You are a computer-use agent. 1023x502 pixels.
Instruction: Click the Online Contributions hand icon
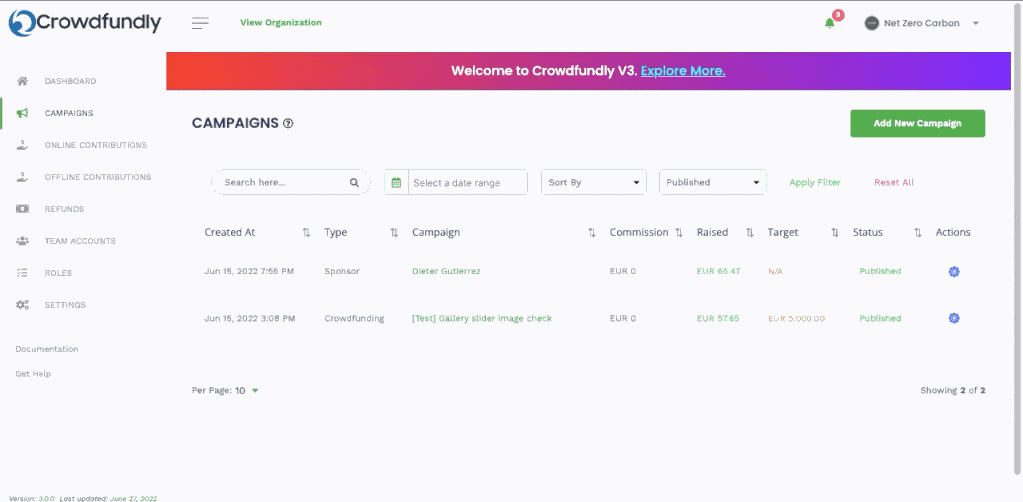click(22, 145)
